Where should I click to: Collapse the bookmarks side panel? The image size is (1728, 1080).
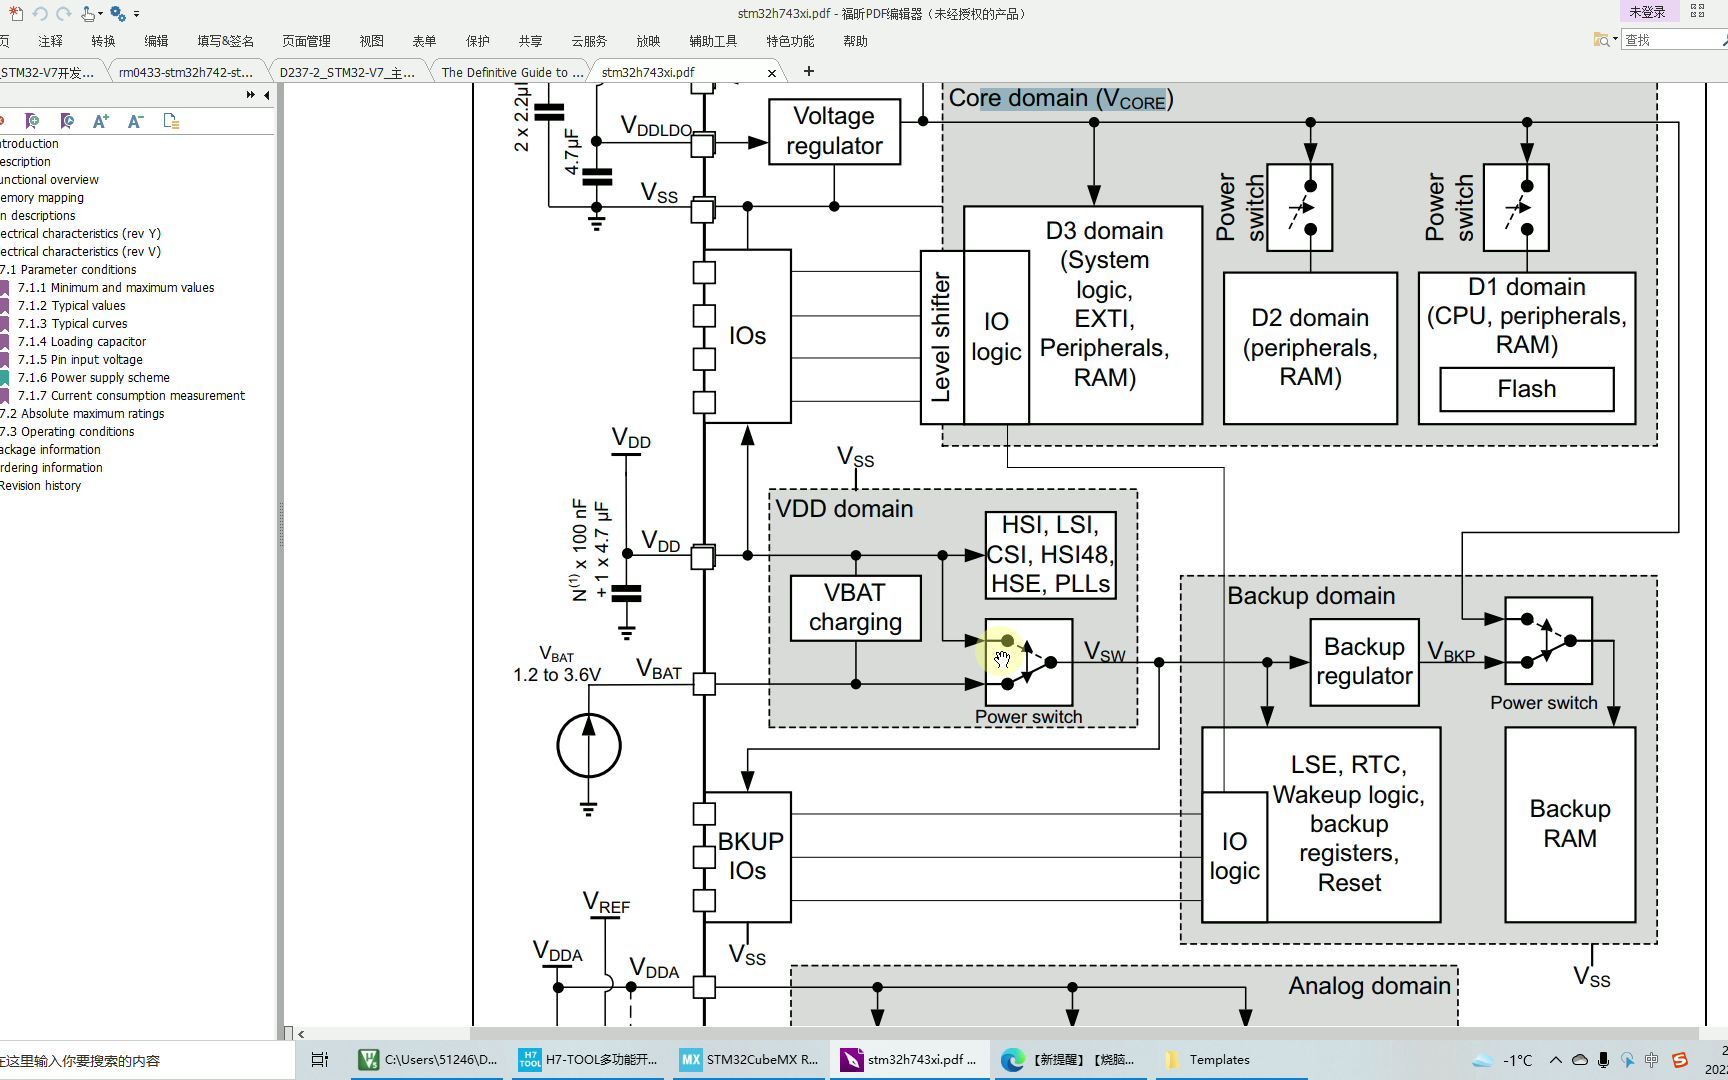266,95
